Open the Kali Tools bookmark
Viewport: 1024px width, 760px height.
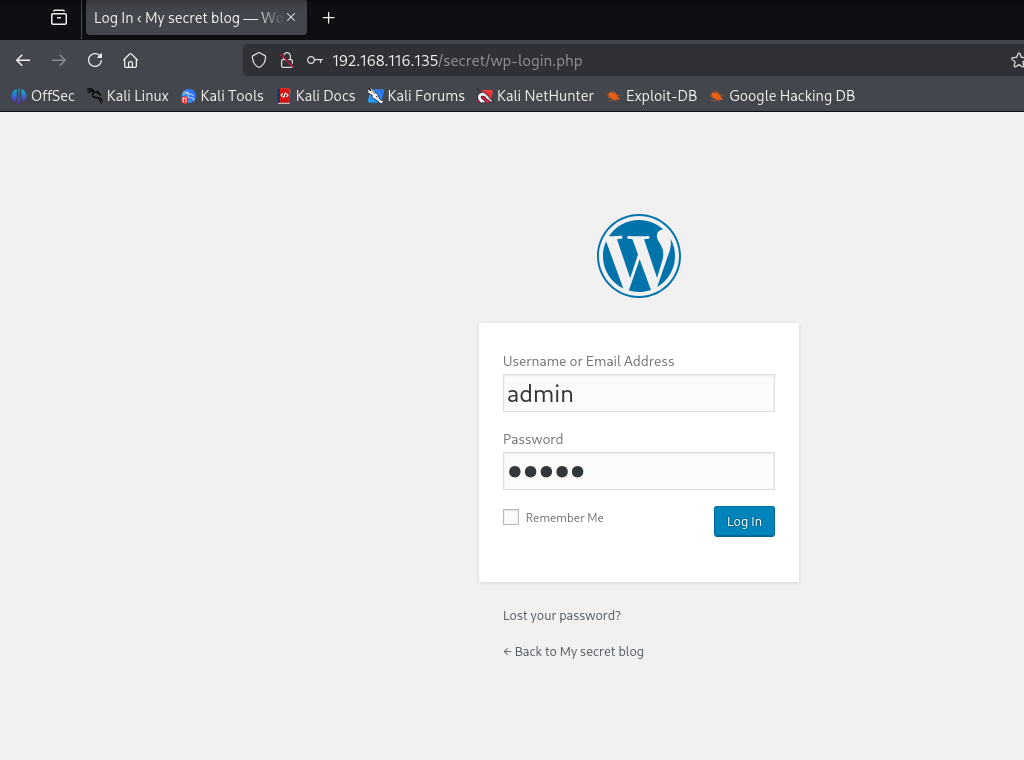pos(223,96)
